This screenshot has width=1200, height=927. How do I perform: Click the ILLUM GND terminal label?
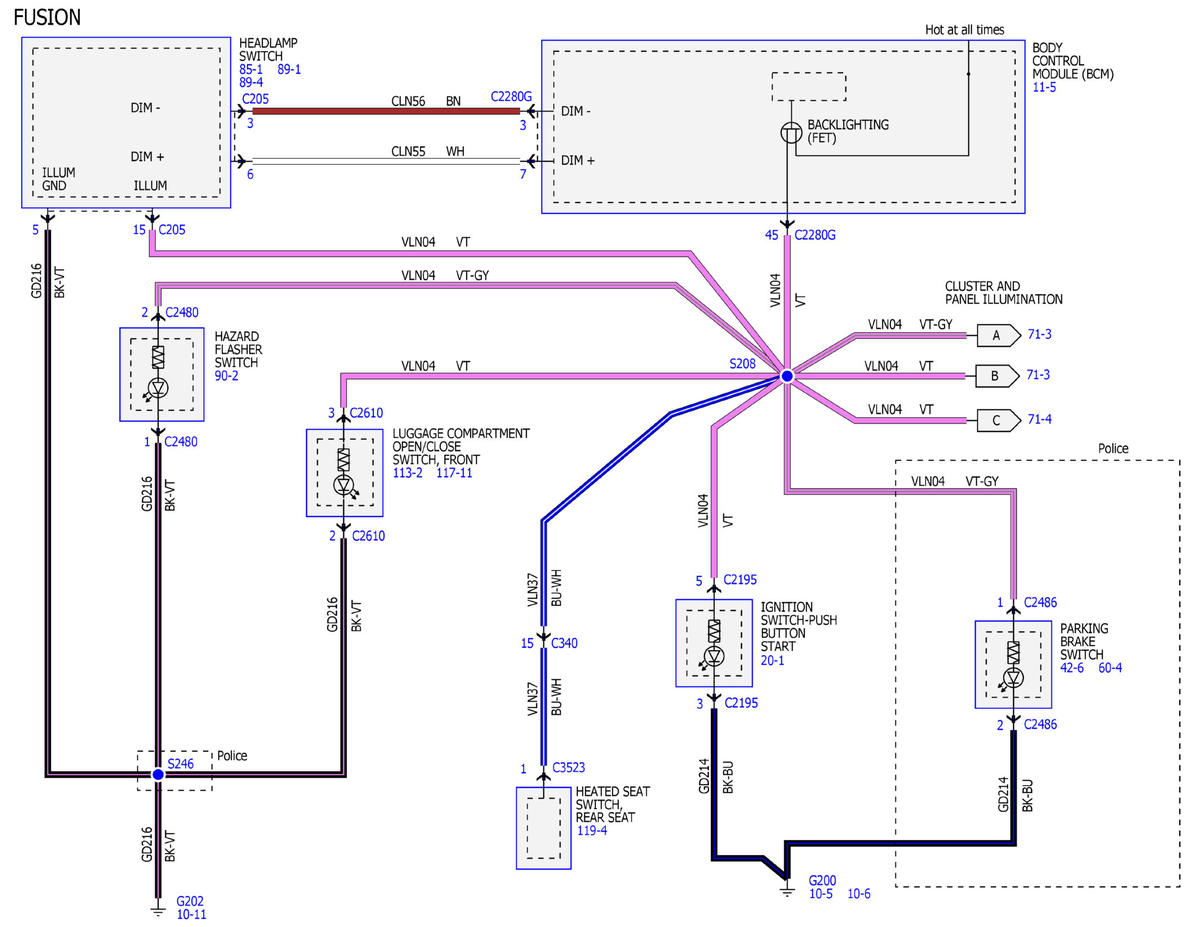(x=59, y=179)
